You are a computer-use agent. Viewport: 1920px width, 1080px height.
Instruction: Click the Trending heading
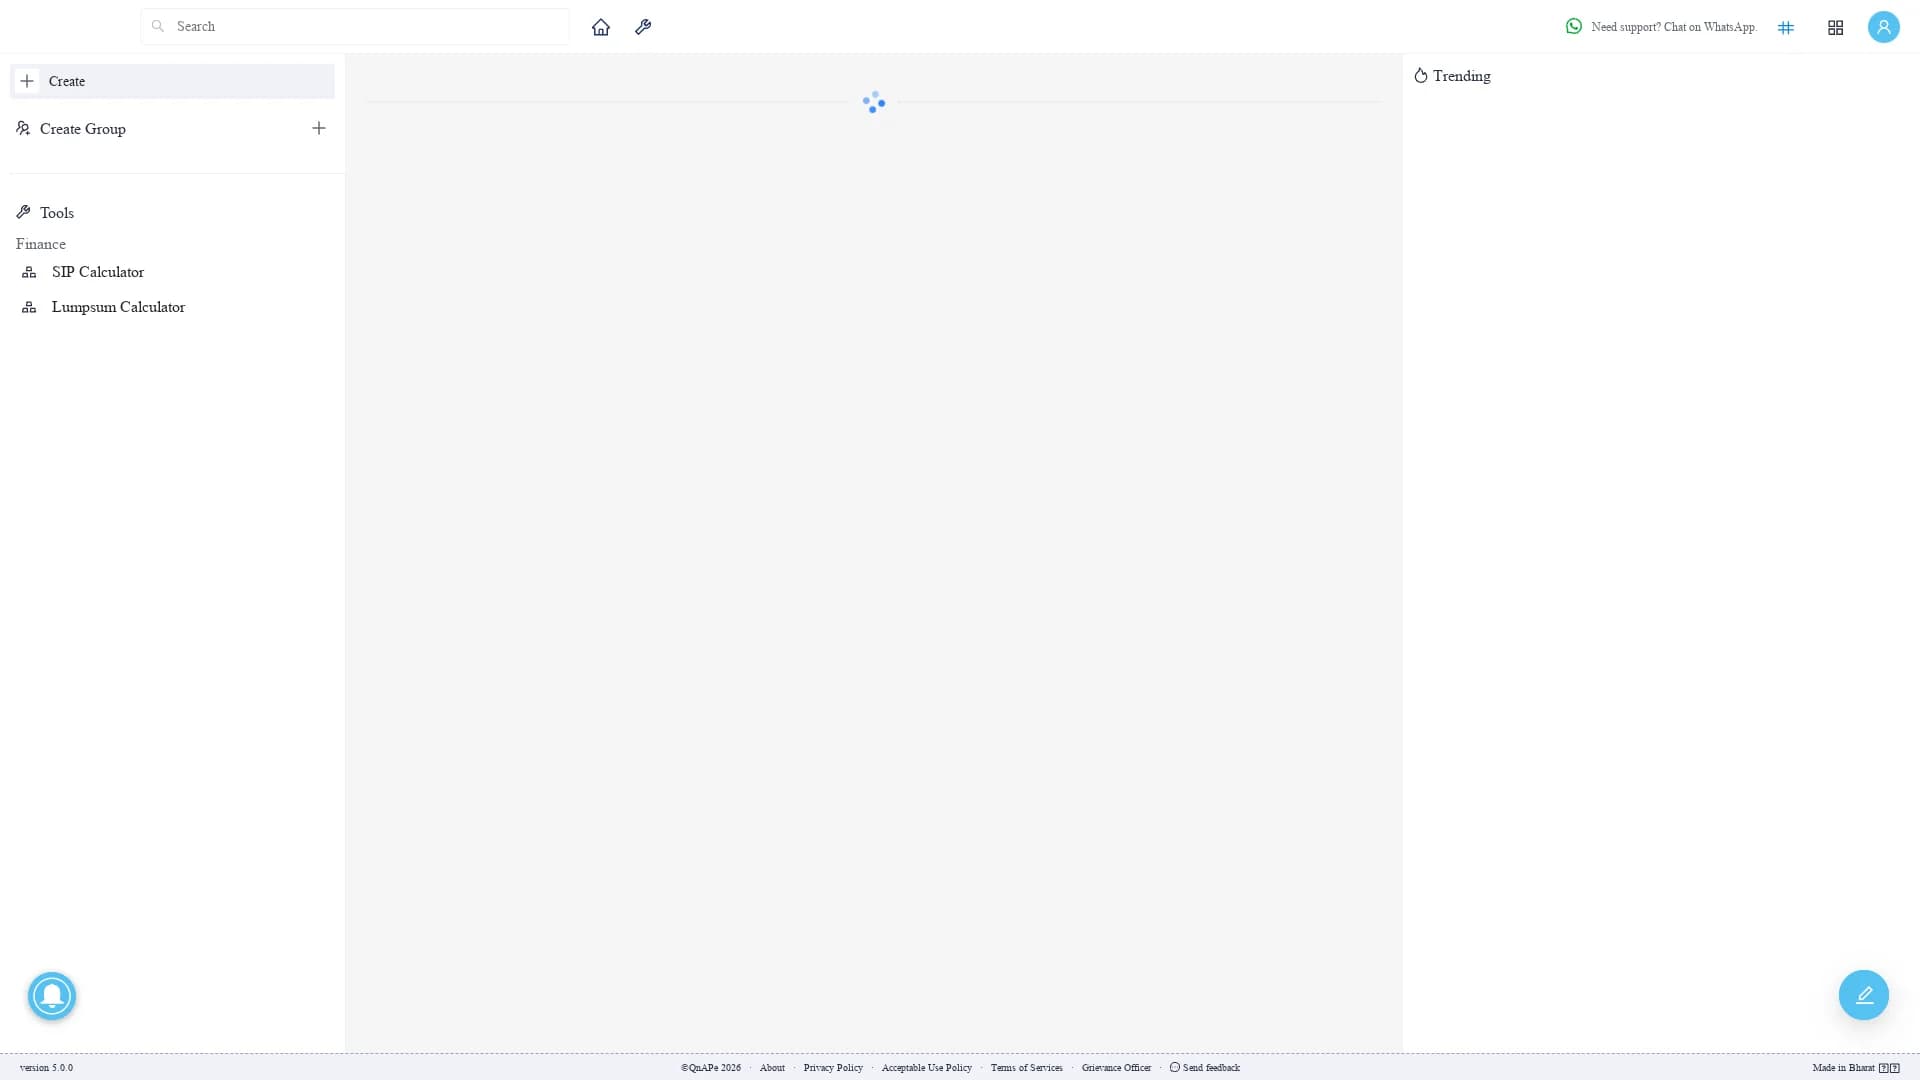(x=1461, y=76)
